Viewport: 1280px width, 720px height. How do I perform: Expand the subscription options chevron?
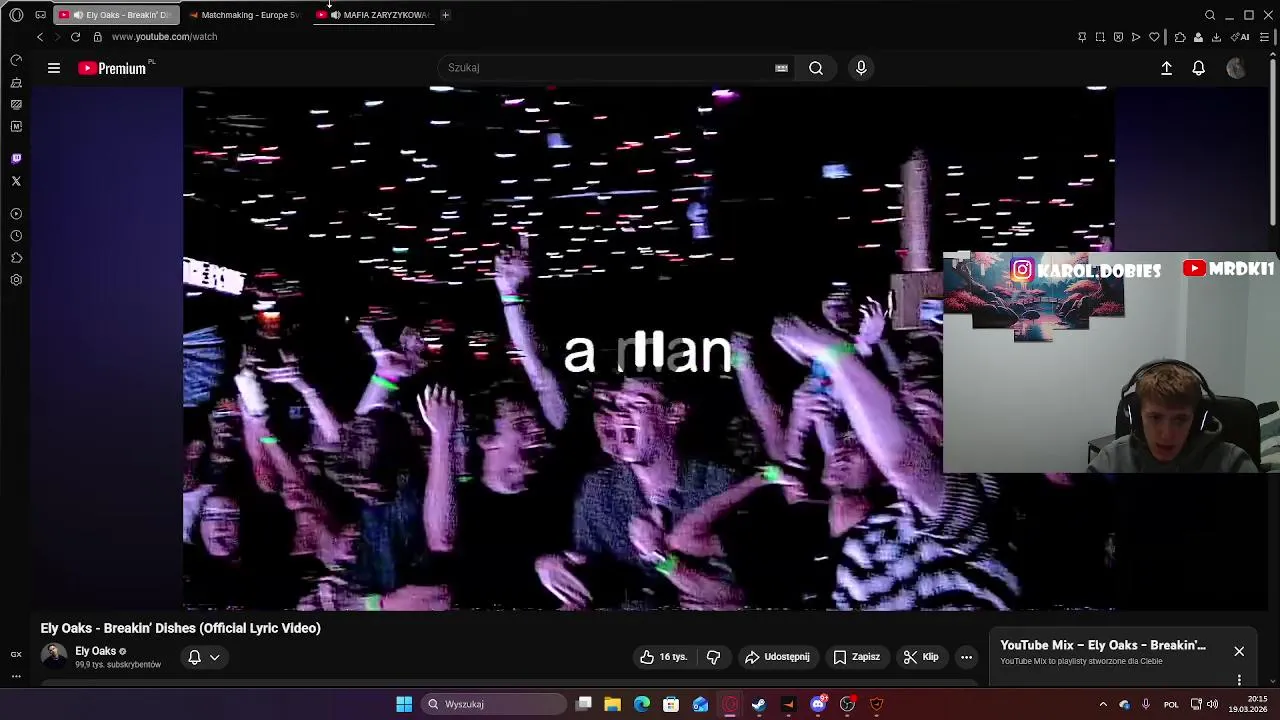[214, 657]
